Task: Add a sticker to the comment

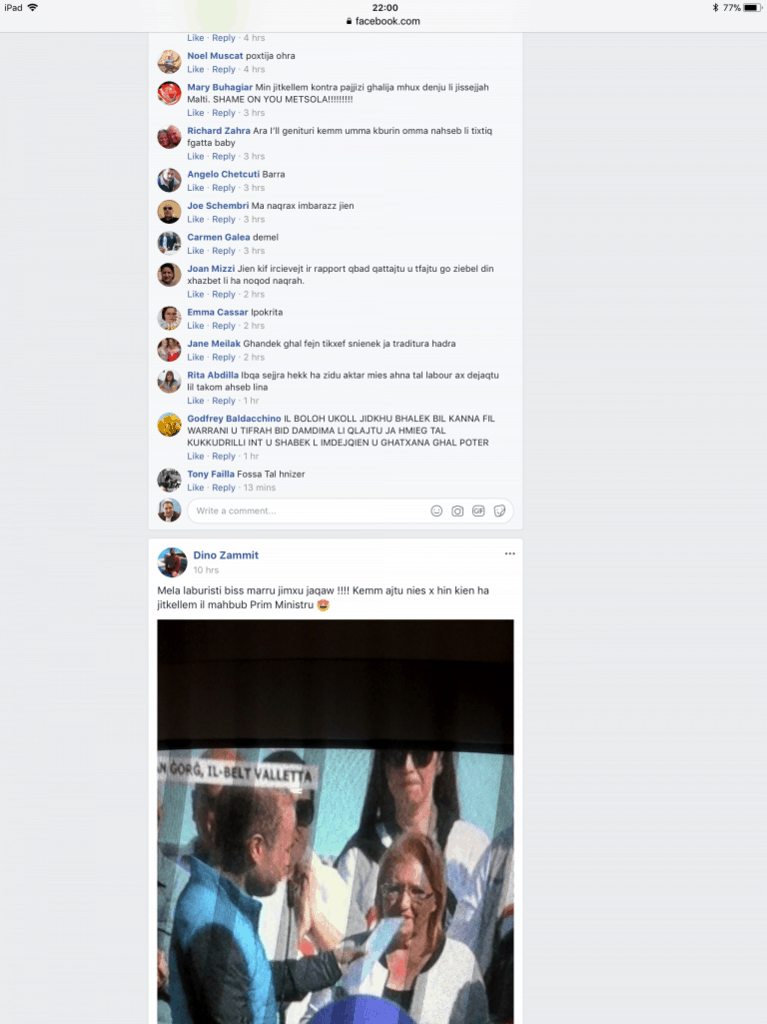Action: coord(499,511)
